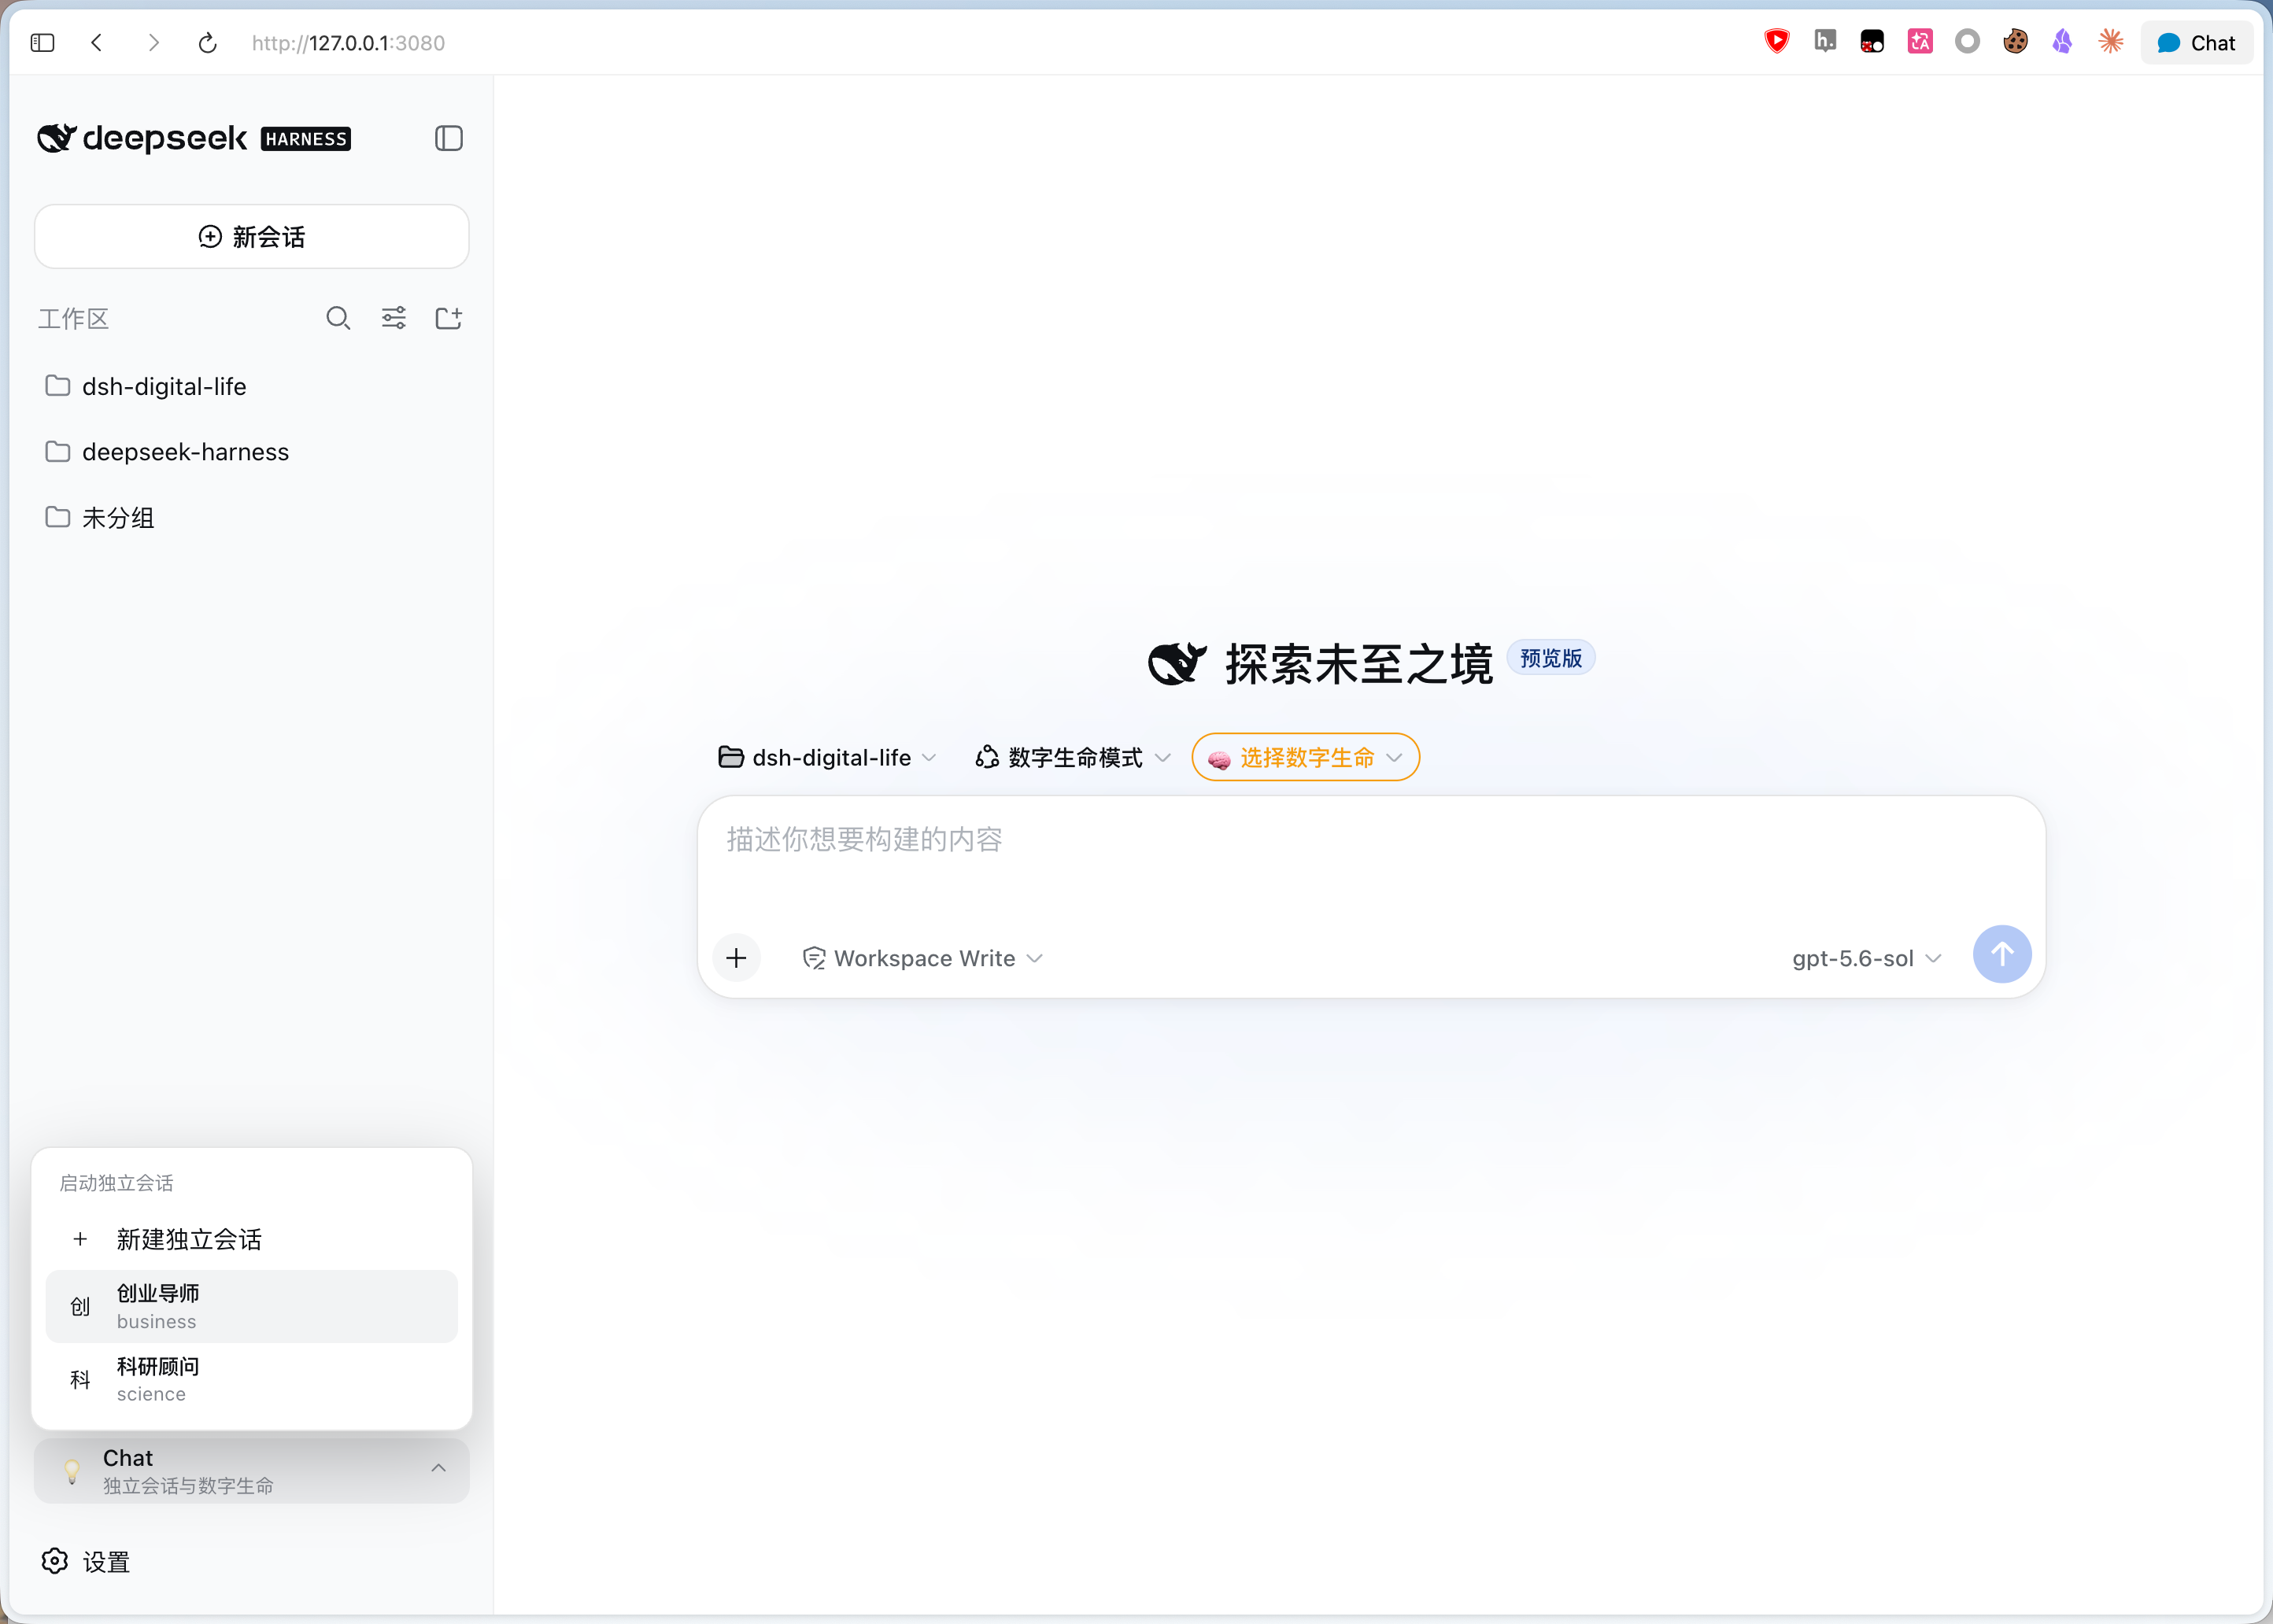Collapse the deepseek sidebar panel icon
Image resolution: width=2273 pixels, height=1624 pixels.
(x=449, y=138)
